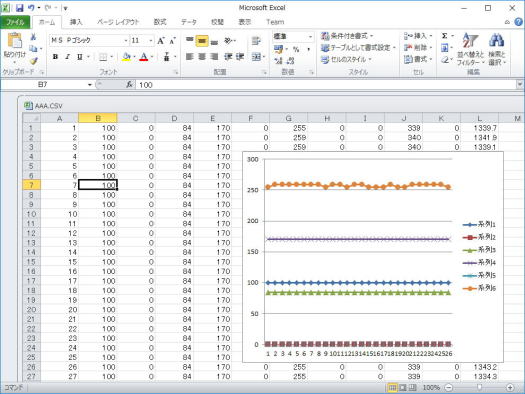Image resolution: width=525 pixels, height=394 pixels.
Task: Click the Fill down icon
Action: click(444, 48)
